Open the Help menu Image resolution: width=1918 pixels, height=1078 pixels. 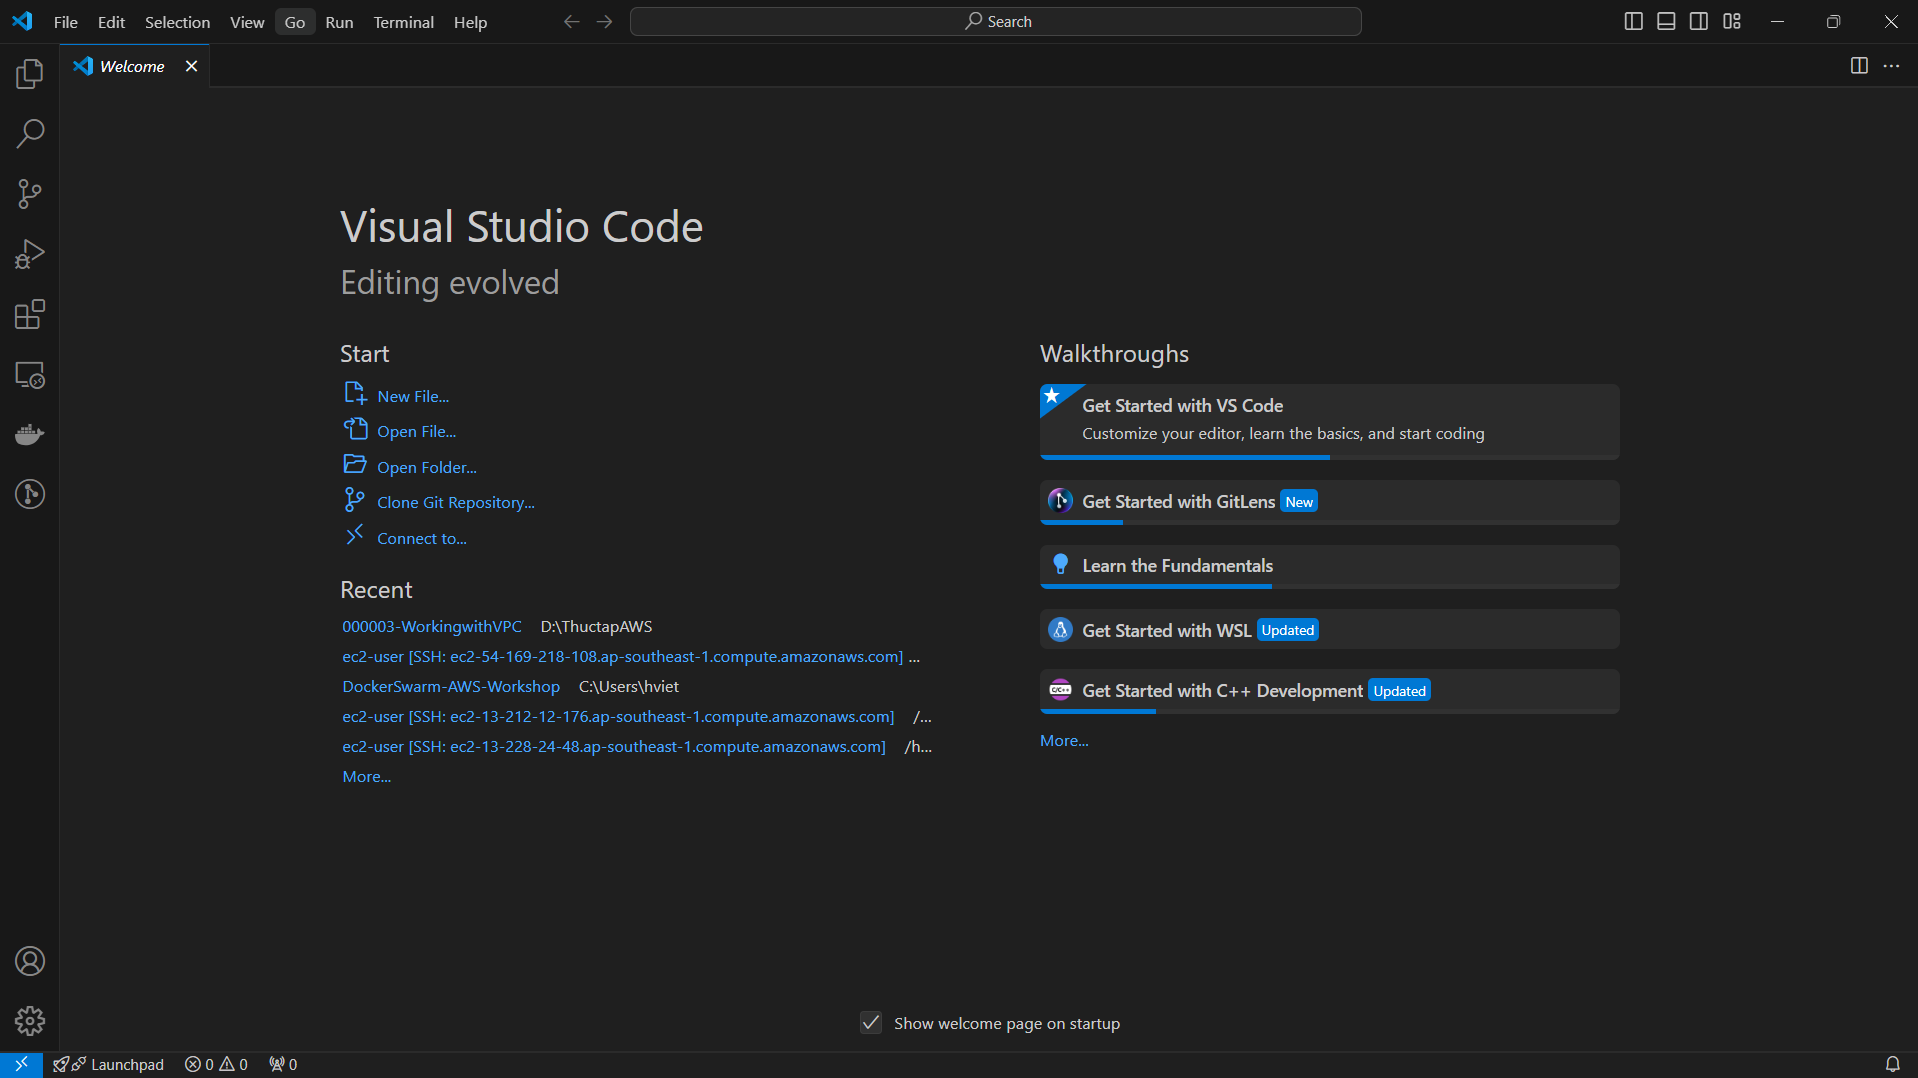tap(470, 22)
